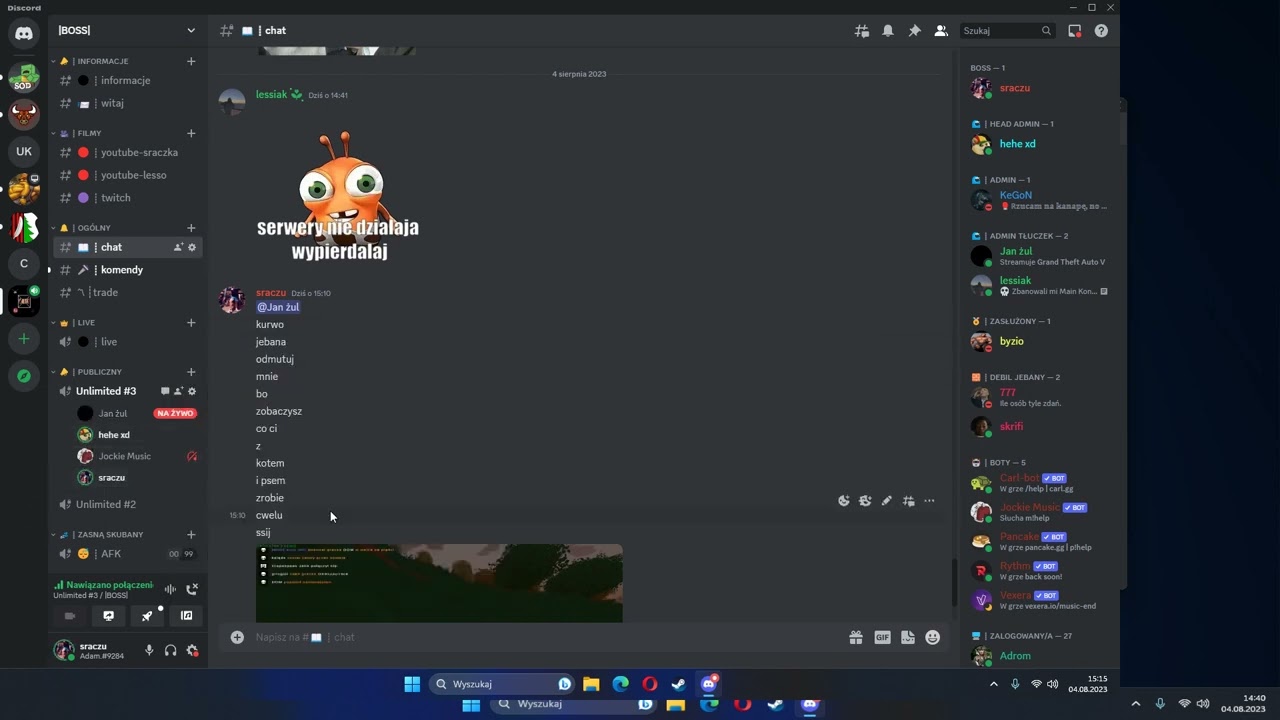This screenshot has width=1280, height=720.
Task: Click the @Jan żul mention
Action: [278, 307]
